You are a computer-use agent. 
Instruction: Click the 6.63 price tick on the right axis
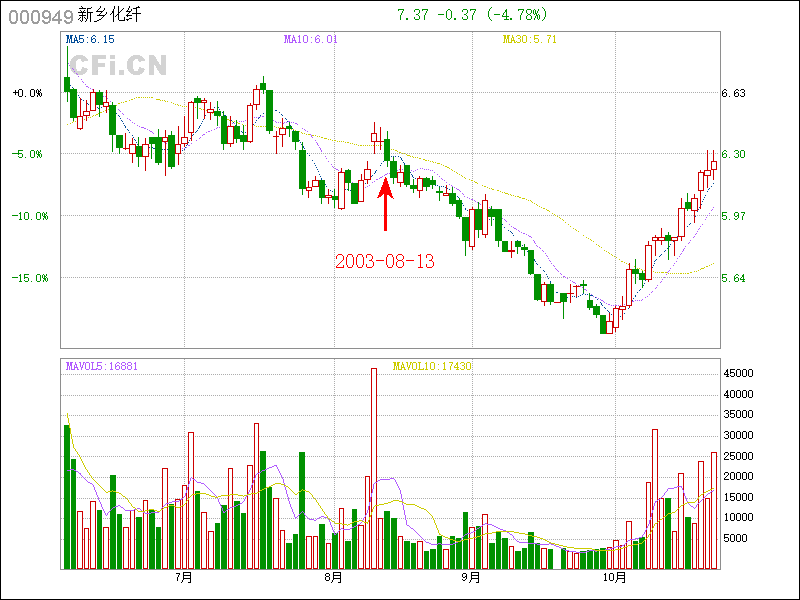click(x=734, y=93)
